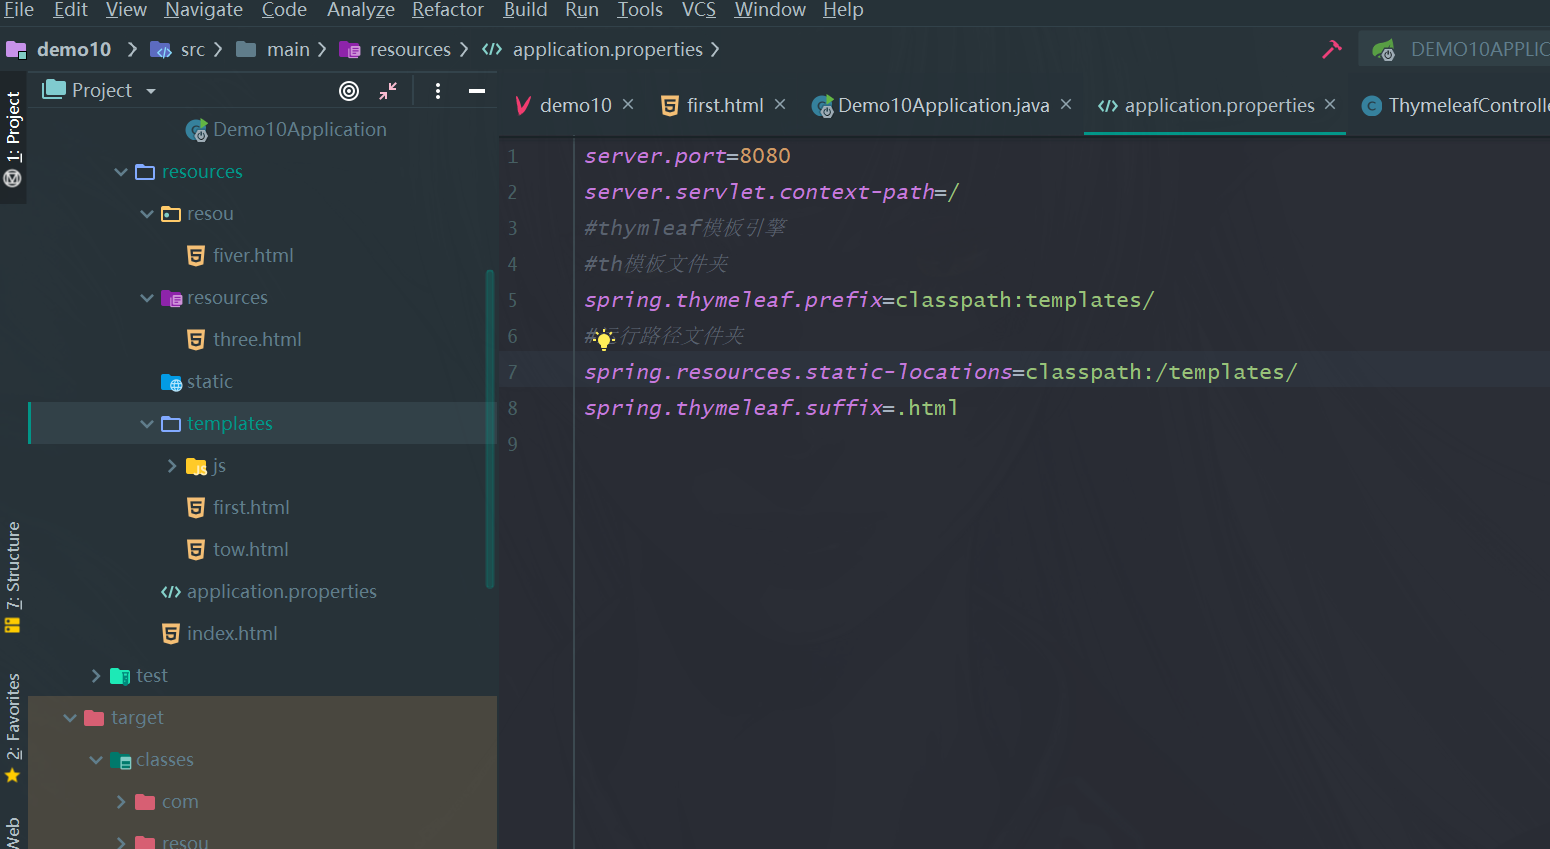Click the intention lightbulb on line 6
Image resolution: width=1550 pixels, height=849 pixels.
tap(603, 340)
